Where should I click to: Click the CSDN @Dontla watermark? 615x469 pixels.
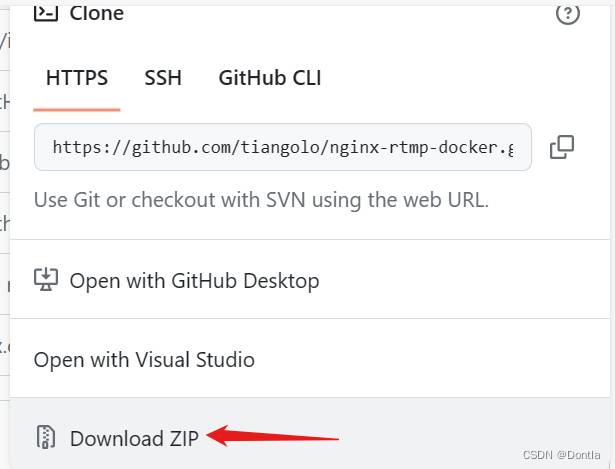[x=561, y=455]
